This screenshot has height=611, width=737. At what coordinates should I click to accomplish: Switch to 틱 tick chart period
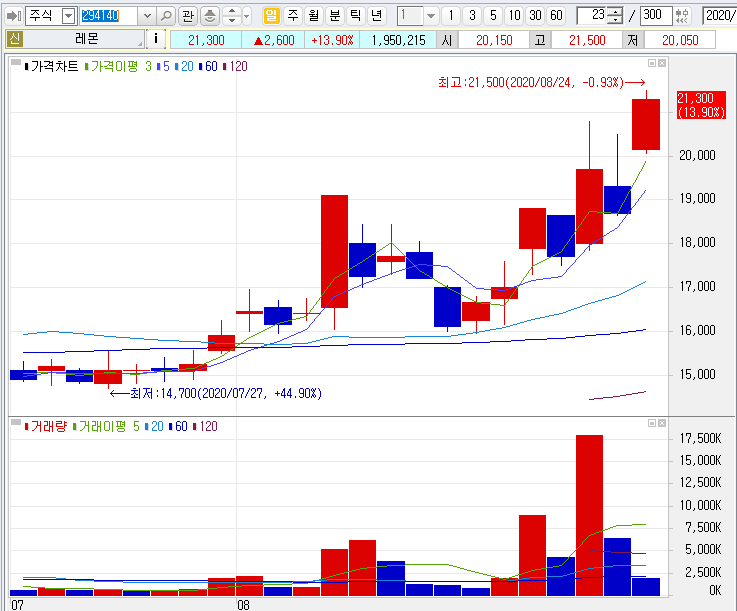(356, 16)
